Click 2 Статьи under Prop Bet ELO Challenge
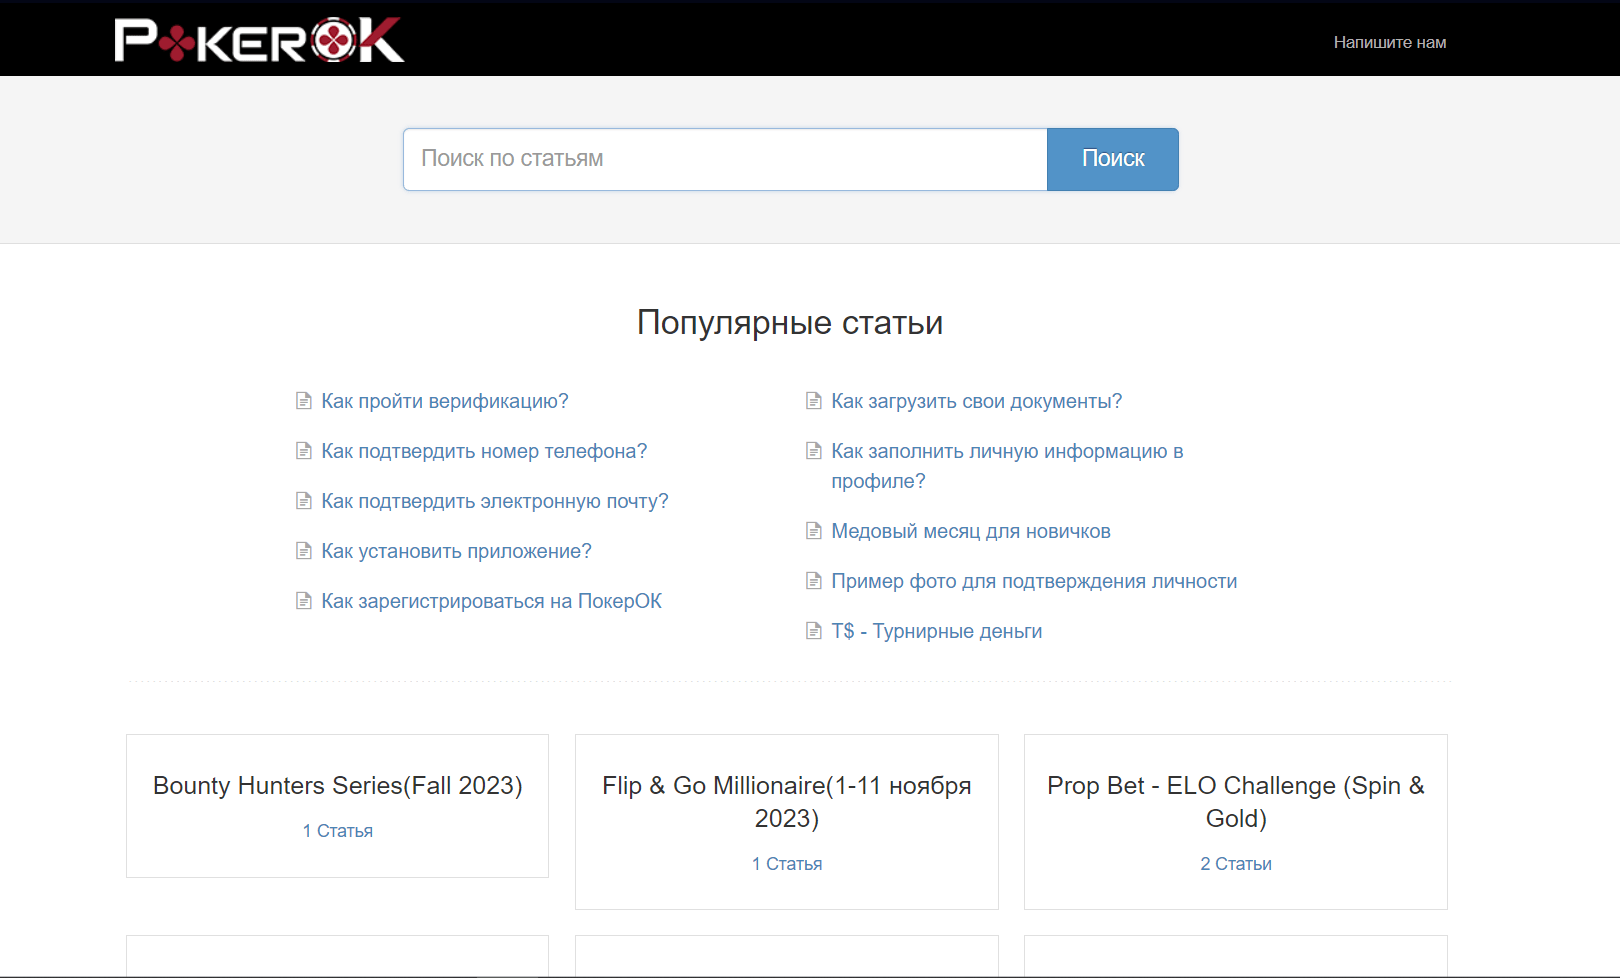This screenshot has width=1620, height=978. point(1236,864)
